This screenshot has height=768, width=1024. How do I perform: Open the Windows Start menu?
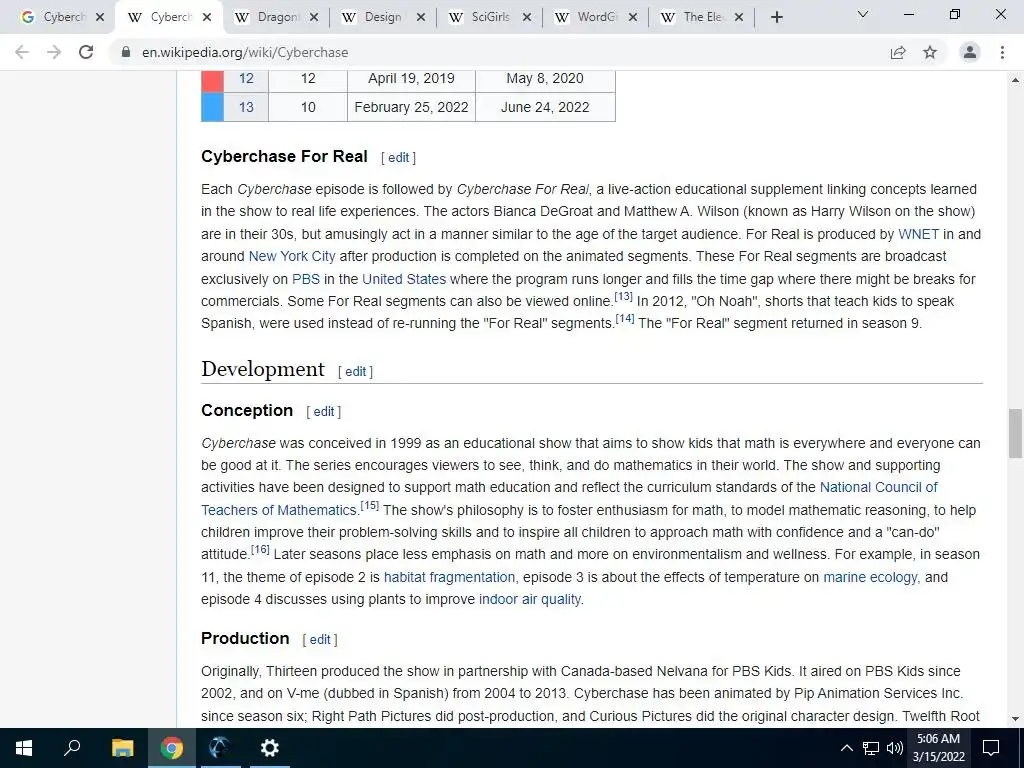point(24,748)
